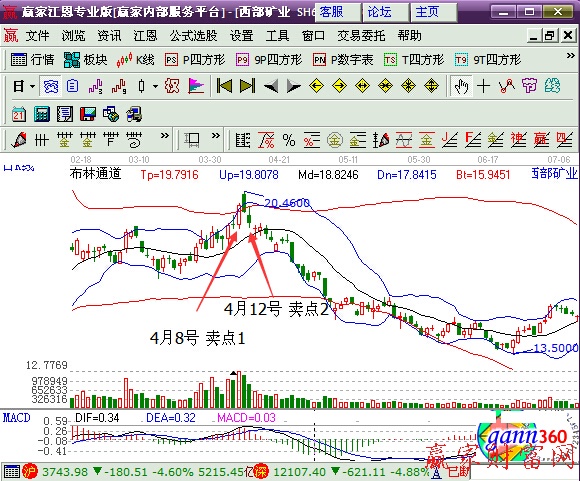Click the red-node line drawing icon

point(506,86)
